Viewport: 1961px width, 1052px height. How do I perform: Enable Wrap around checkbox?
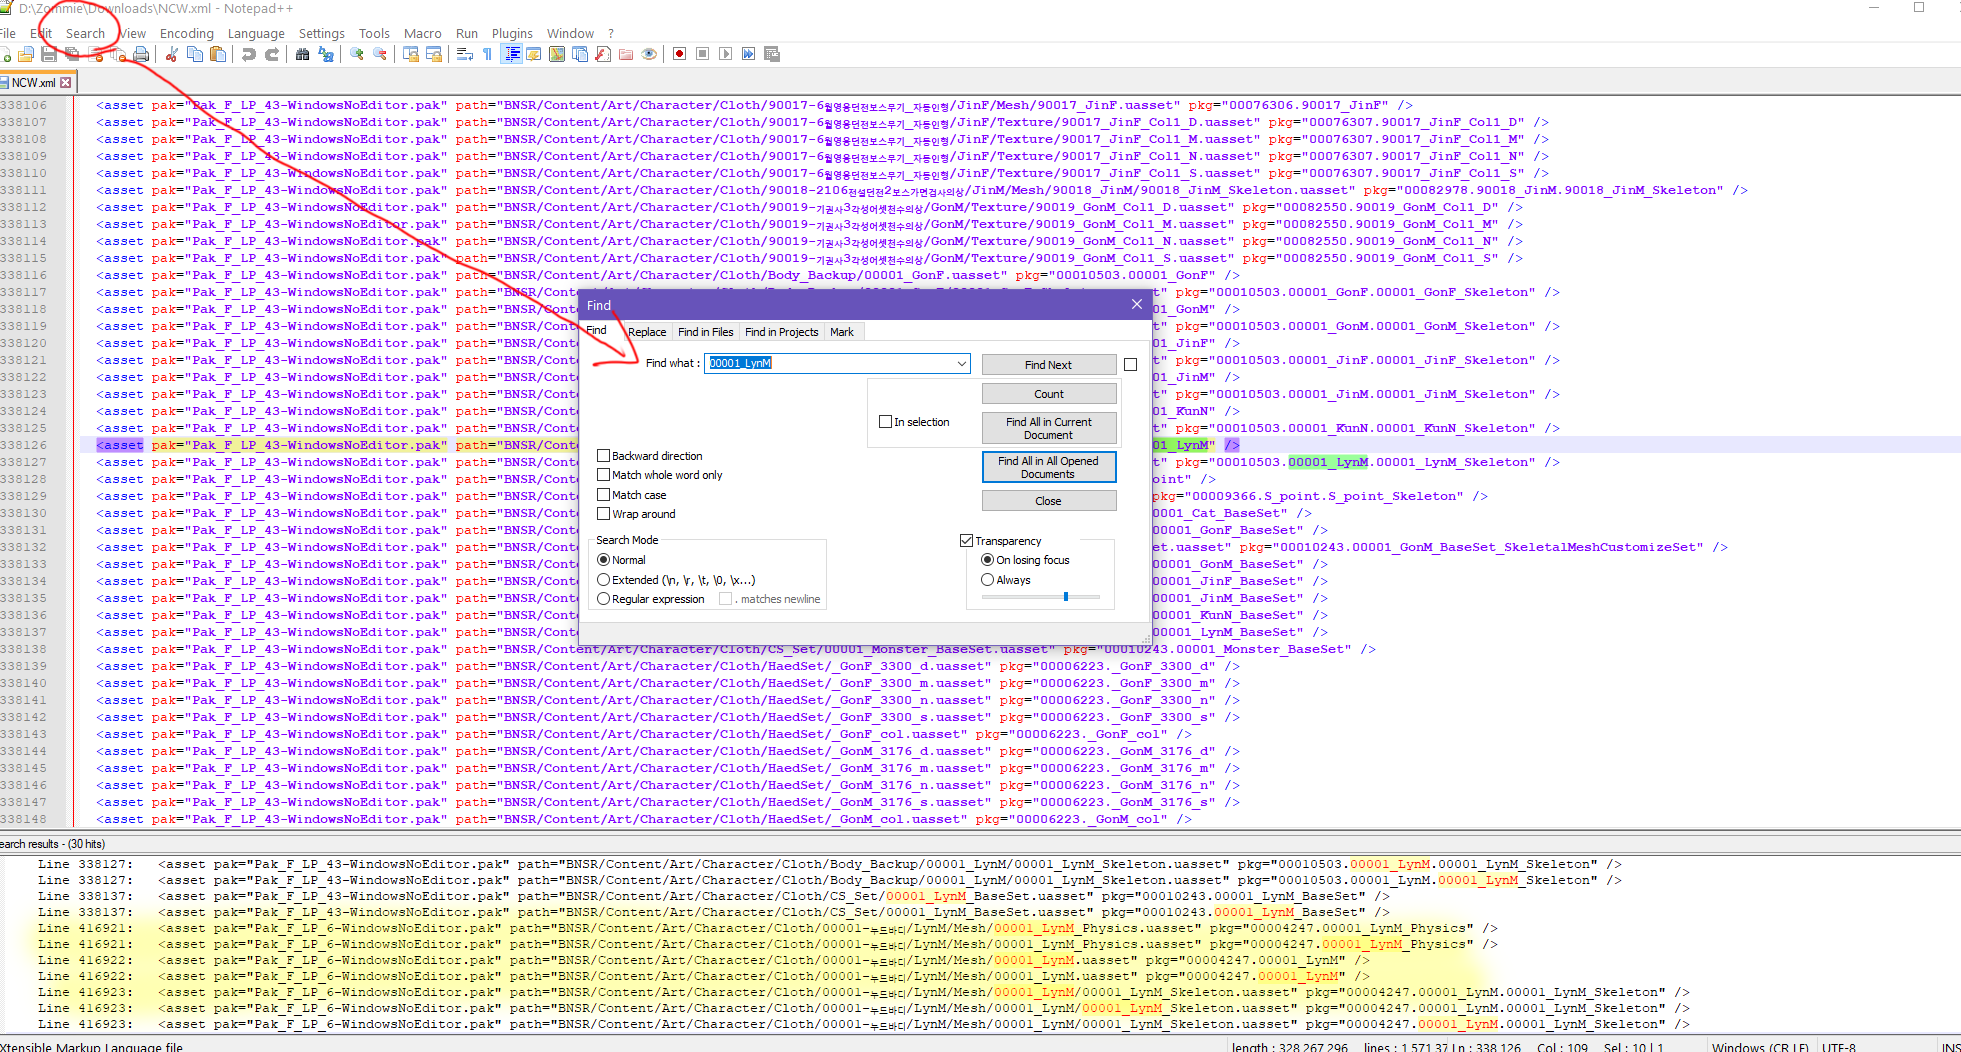click(x=604, y=514)
